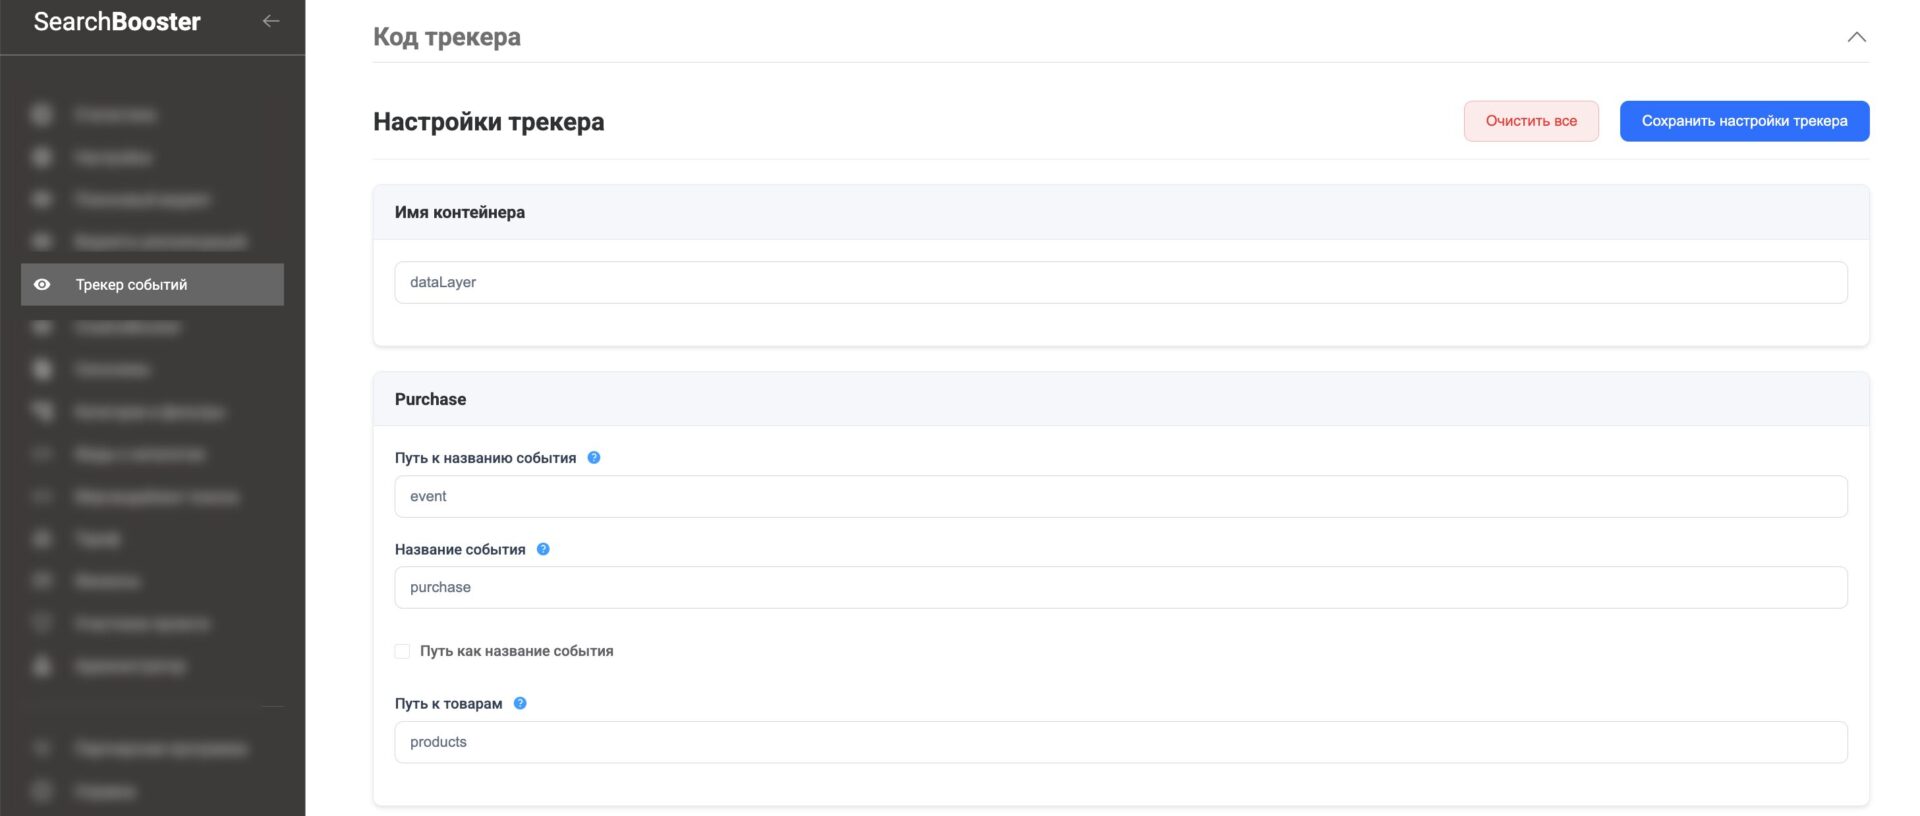Screen dimensions: 1920x816
Task: Click the eye icon beside Трекер событий
Action: coord(42,285)
